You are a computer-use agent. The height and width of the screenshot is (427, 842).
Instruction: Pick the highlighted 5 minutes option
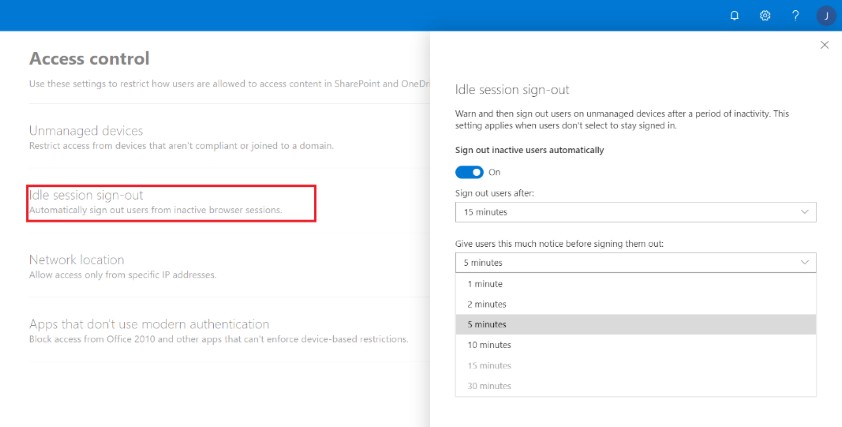tap(636, 324)
